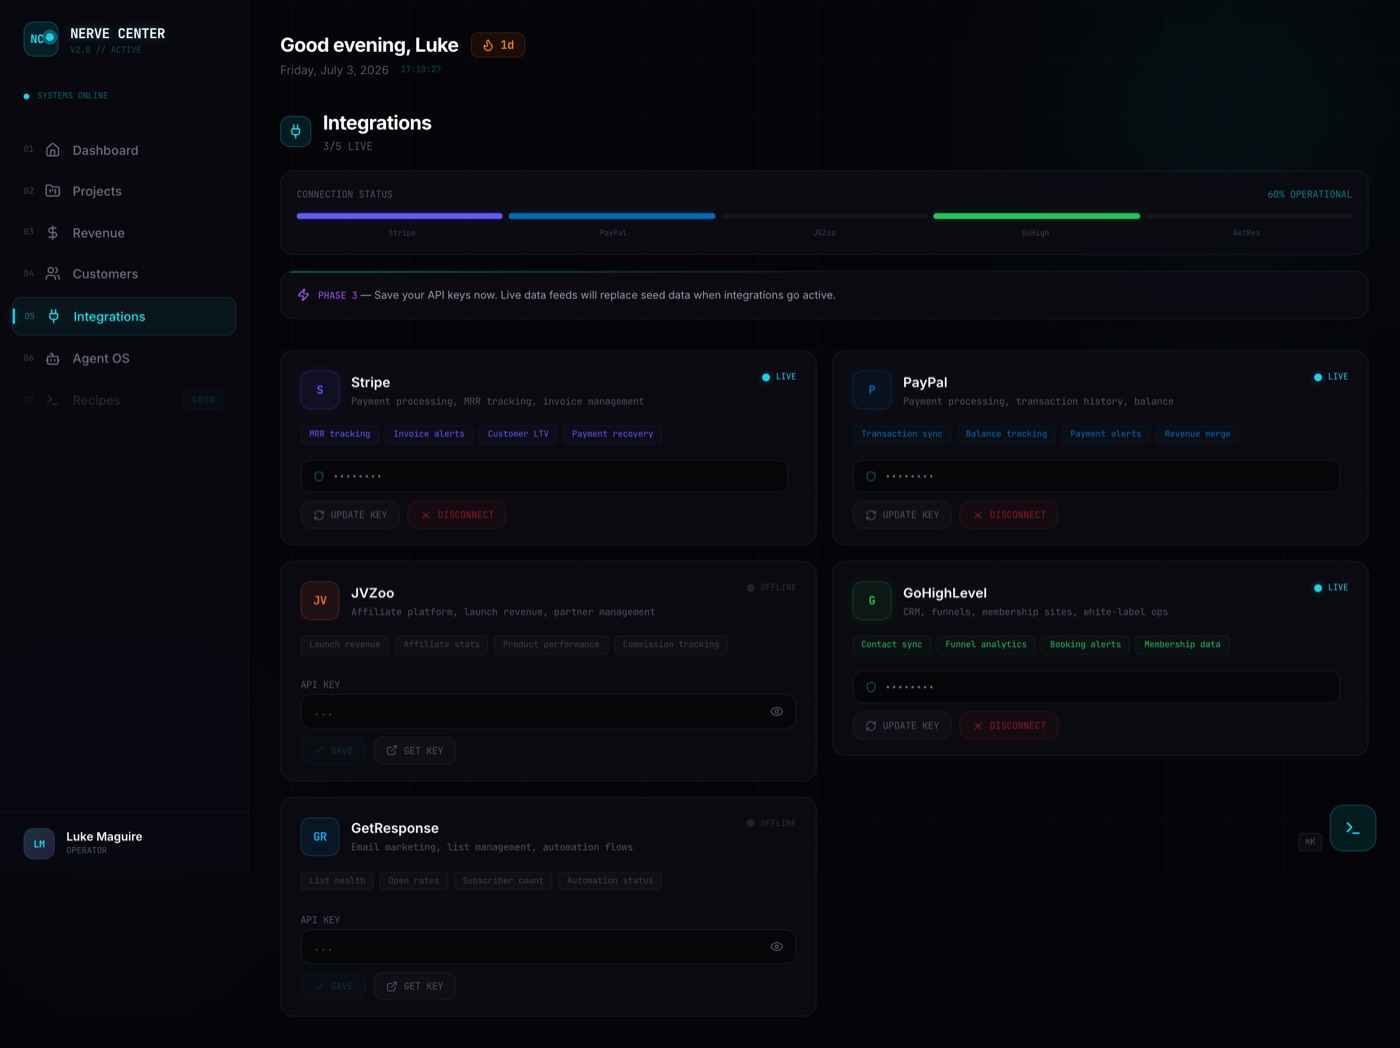The width and height of the screenshot is (1400, 1048).
Task: Click the Stripe LIVE status indicator
Action: tap(779, 377)
